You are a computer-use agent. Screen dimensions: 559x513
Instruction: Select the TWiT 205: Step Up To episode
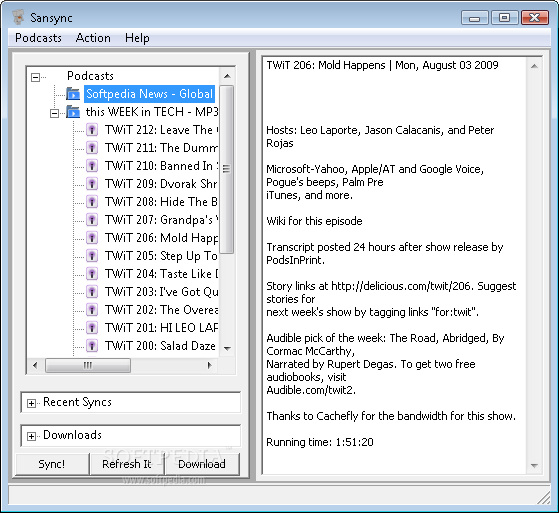pyautogui.click(x=161, y=256)
